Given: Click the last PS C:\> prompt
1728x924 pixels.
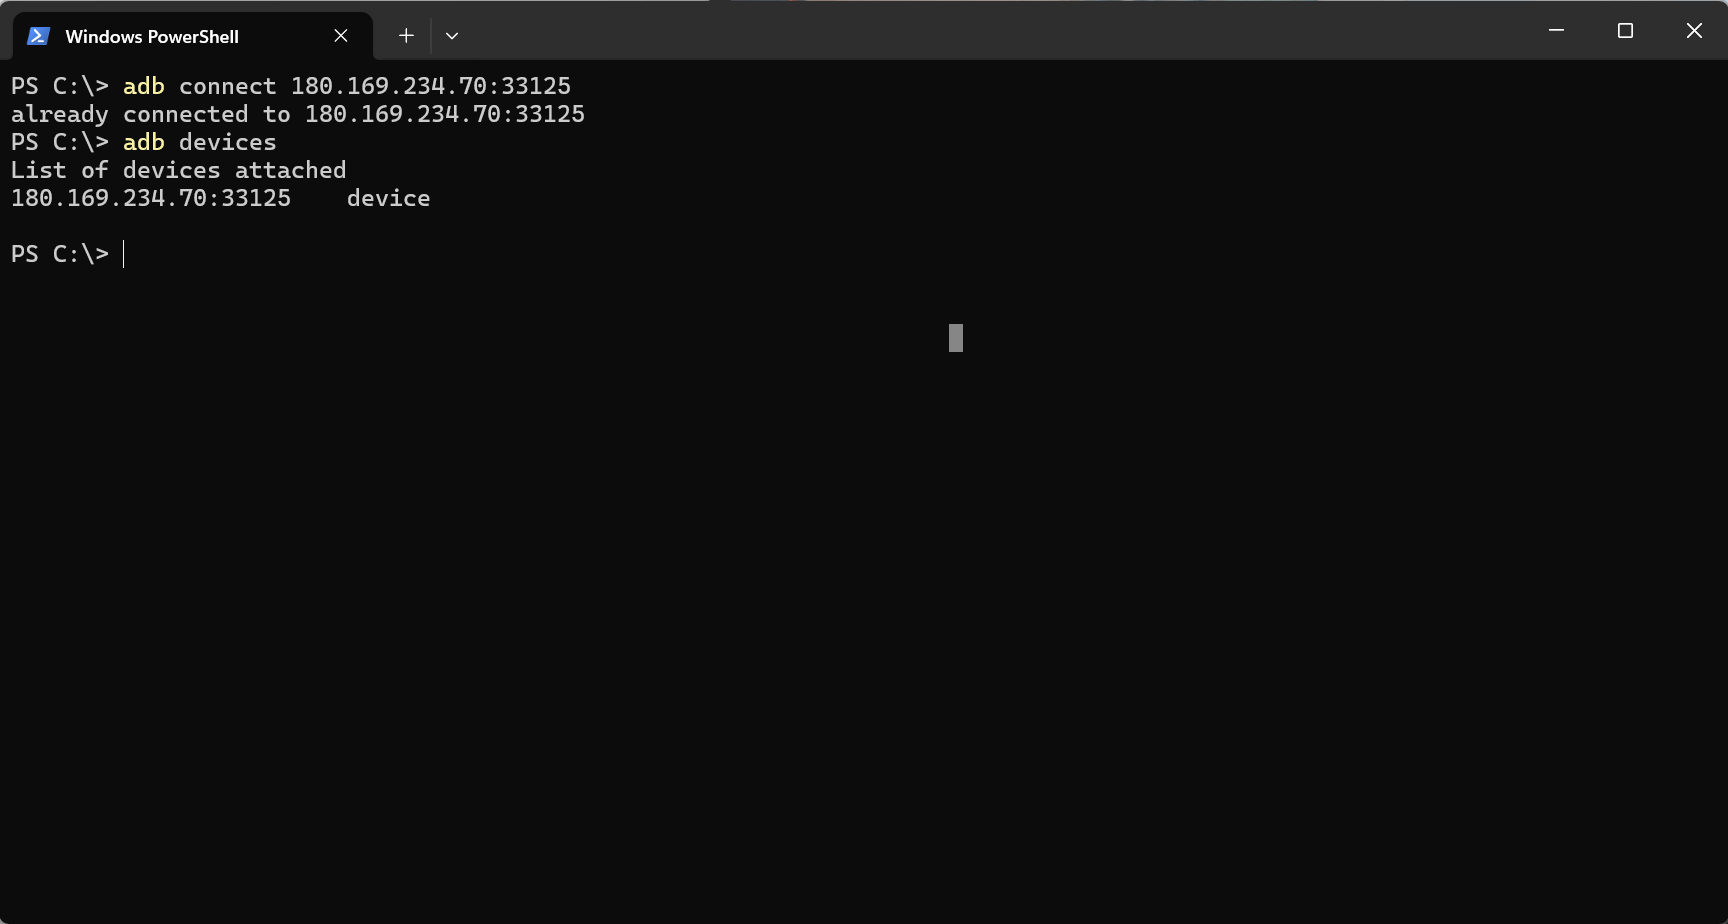Looking at the screenshot, I should click(x=60, y=254).
